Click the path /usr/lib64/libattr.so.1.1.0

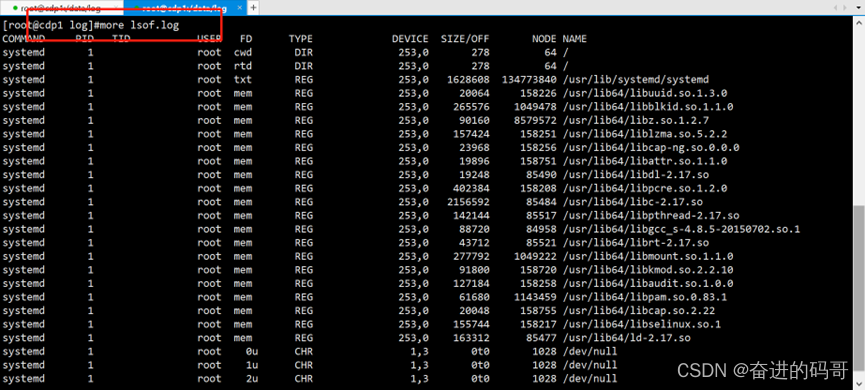click(644, 161)
